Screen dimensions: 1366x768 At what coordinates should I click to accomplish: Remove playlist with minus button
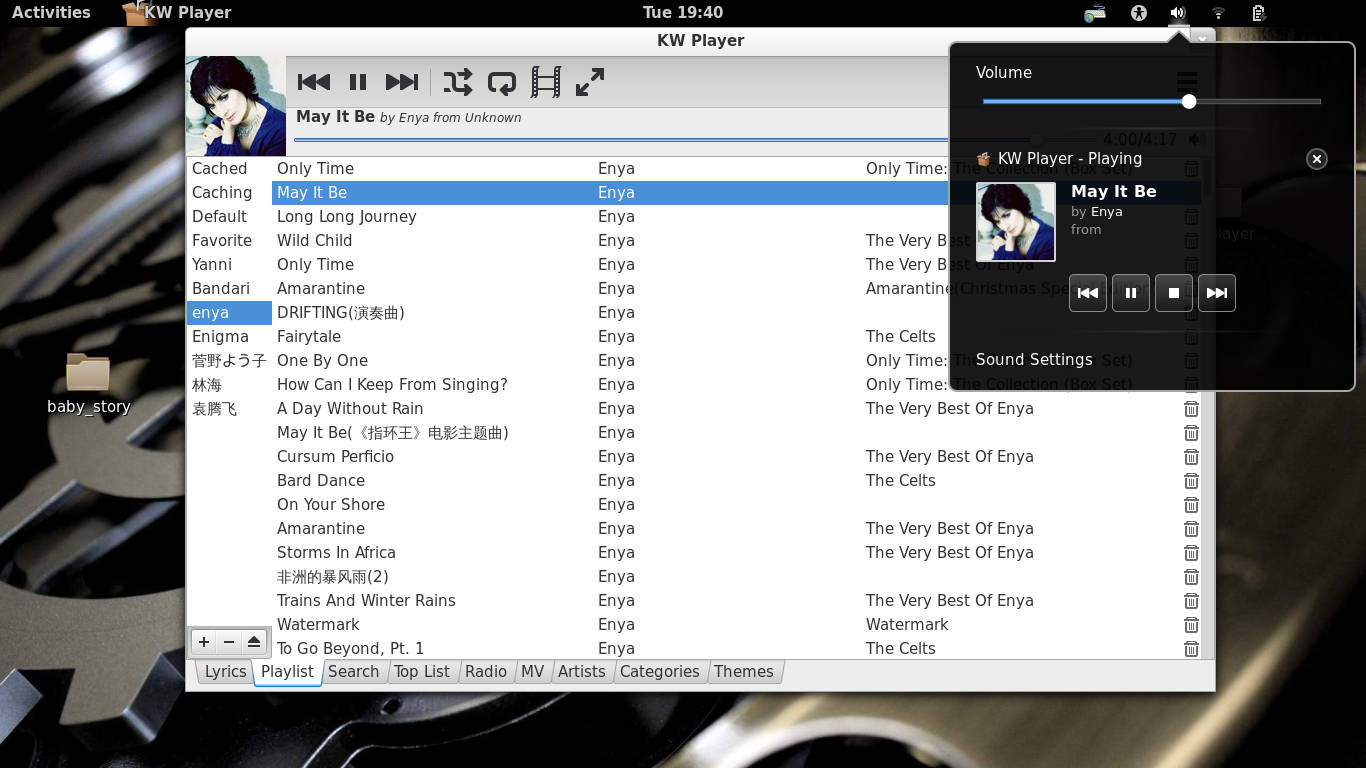[x=229, y=642]
